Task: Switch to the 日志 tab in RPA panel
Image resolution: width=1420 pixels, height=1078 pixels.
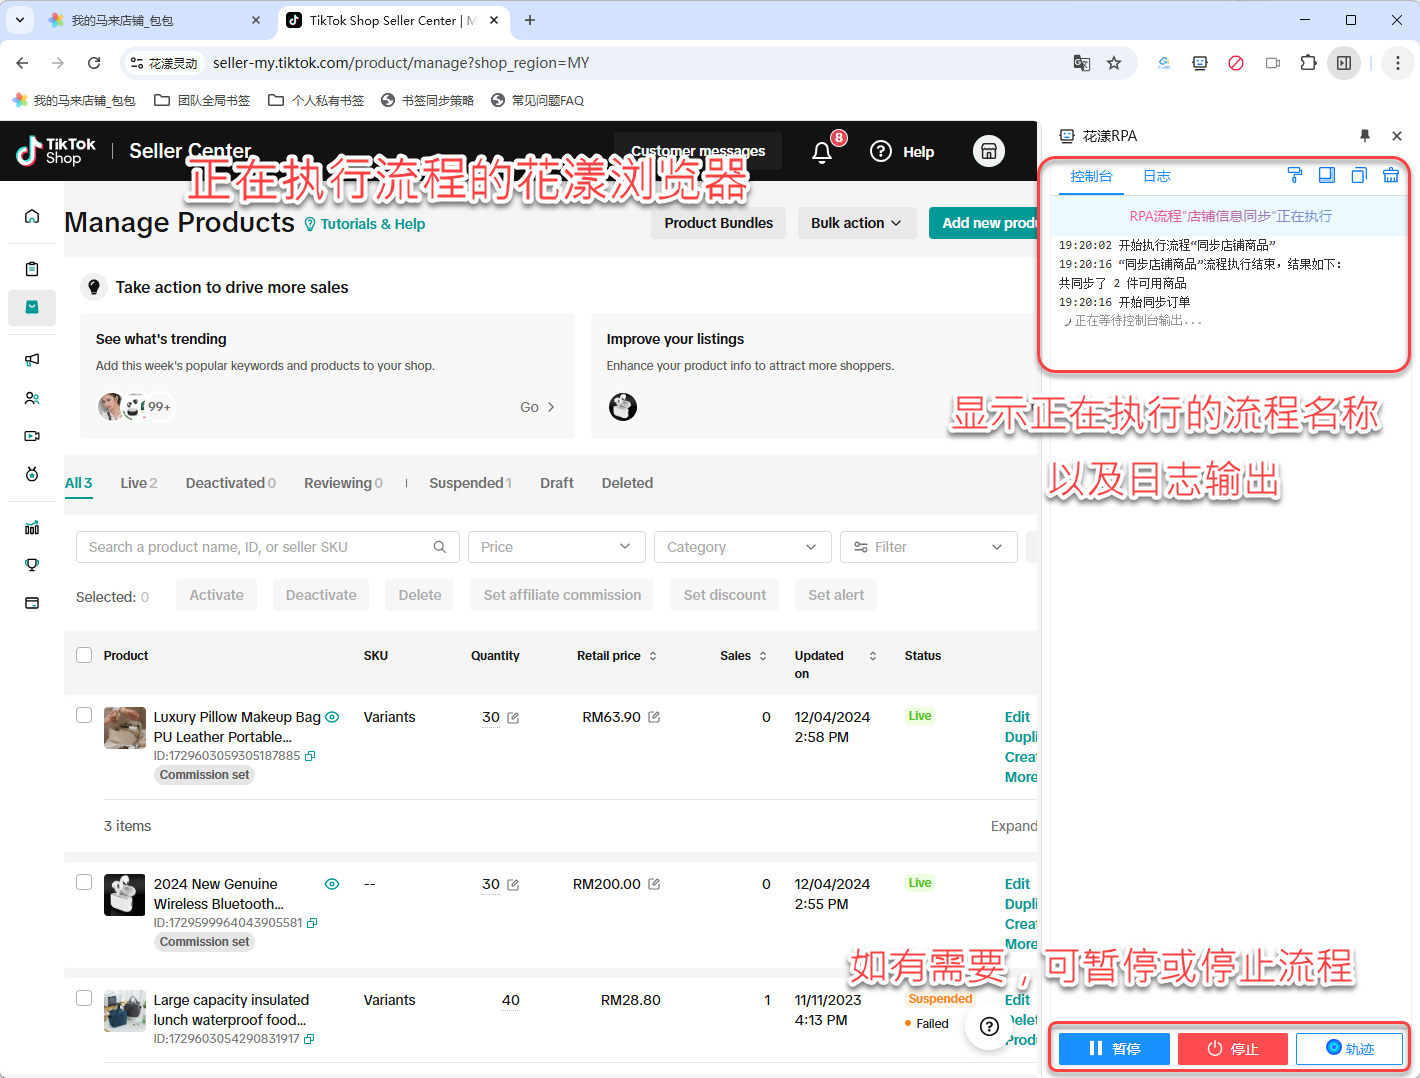Action: (1157, 176)
